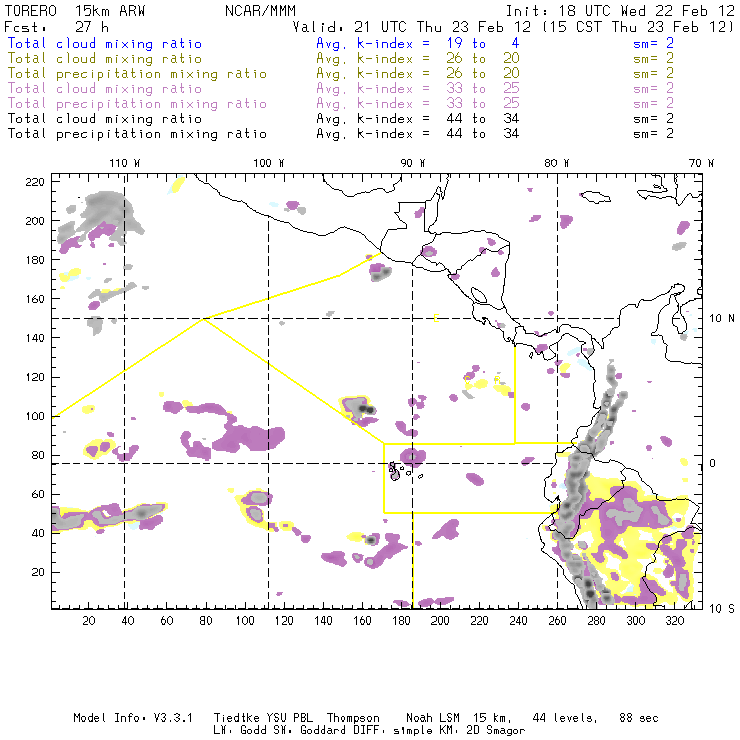740x740 pixels.
Task: Select the "320" tick on the horizontal axis
Action: pyautogui.click(x=675, y=621)
